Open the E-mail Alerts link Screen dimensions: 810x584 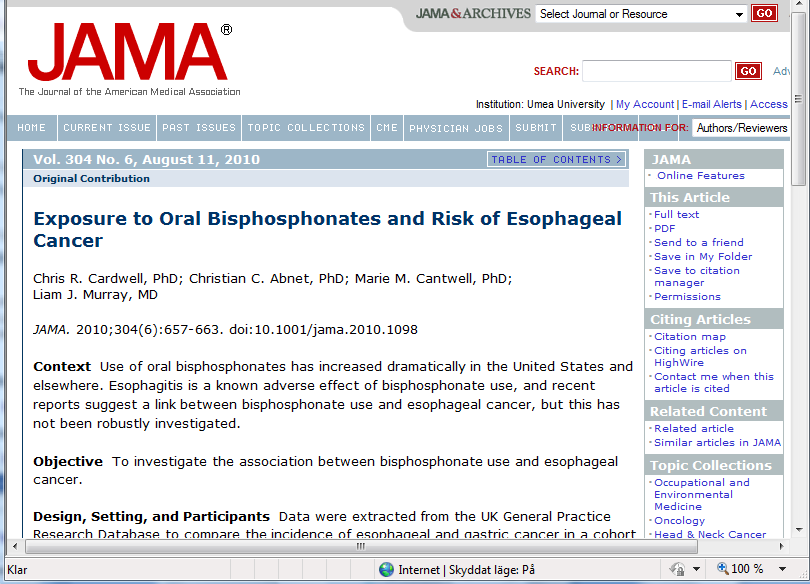coord(711,104)
